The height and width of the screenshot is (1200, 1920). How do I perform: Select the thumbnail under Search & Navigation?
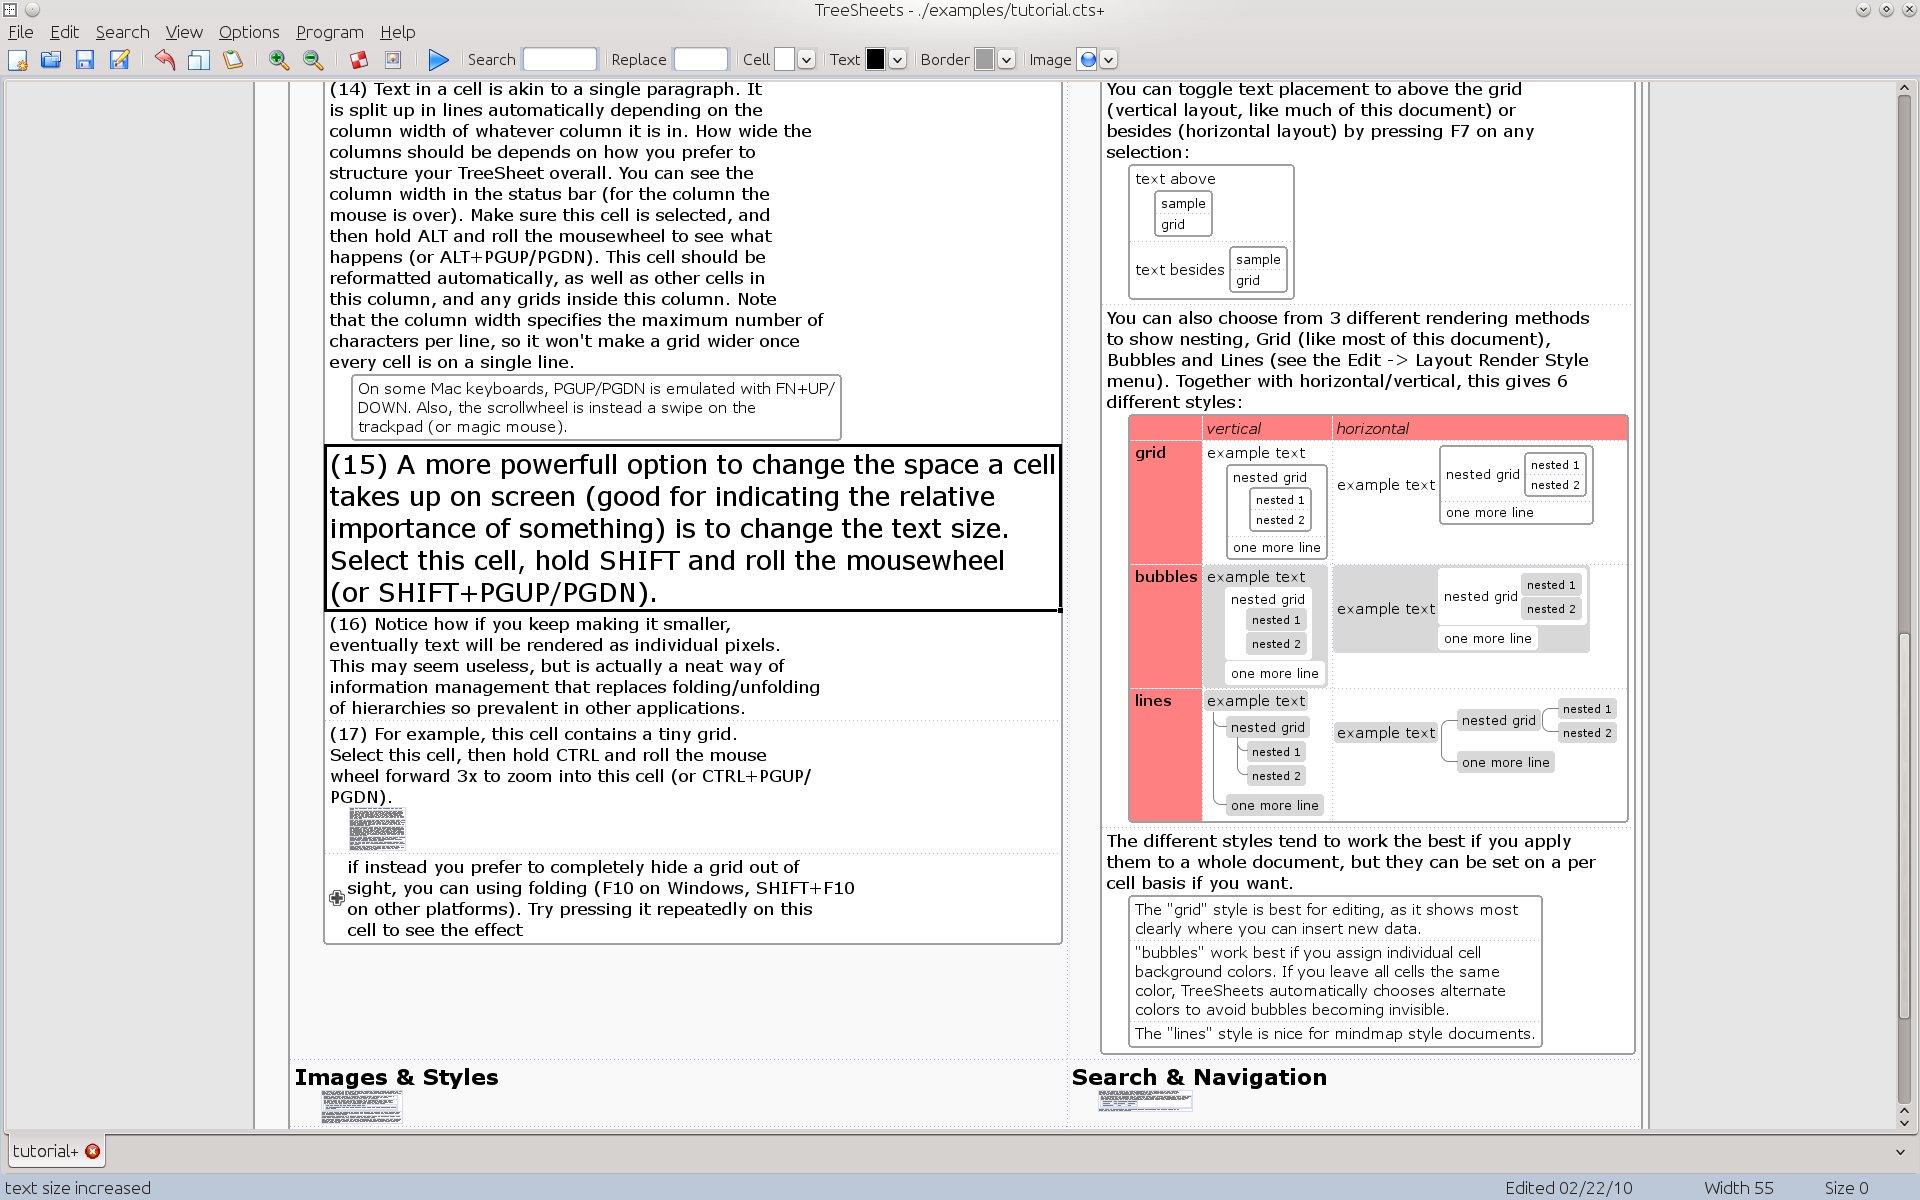click(x=1145, y=1101)
